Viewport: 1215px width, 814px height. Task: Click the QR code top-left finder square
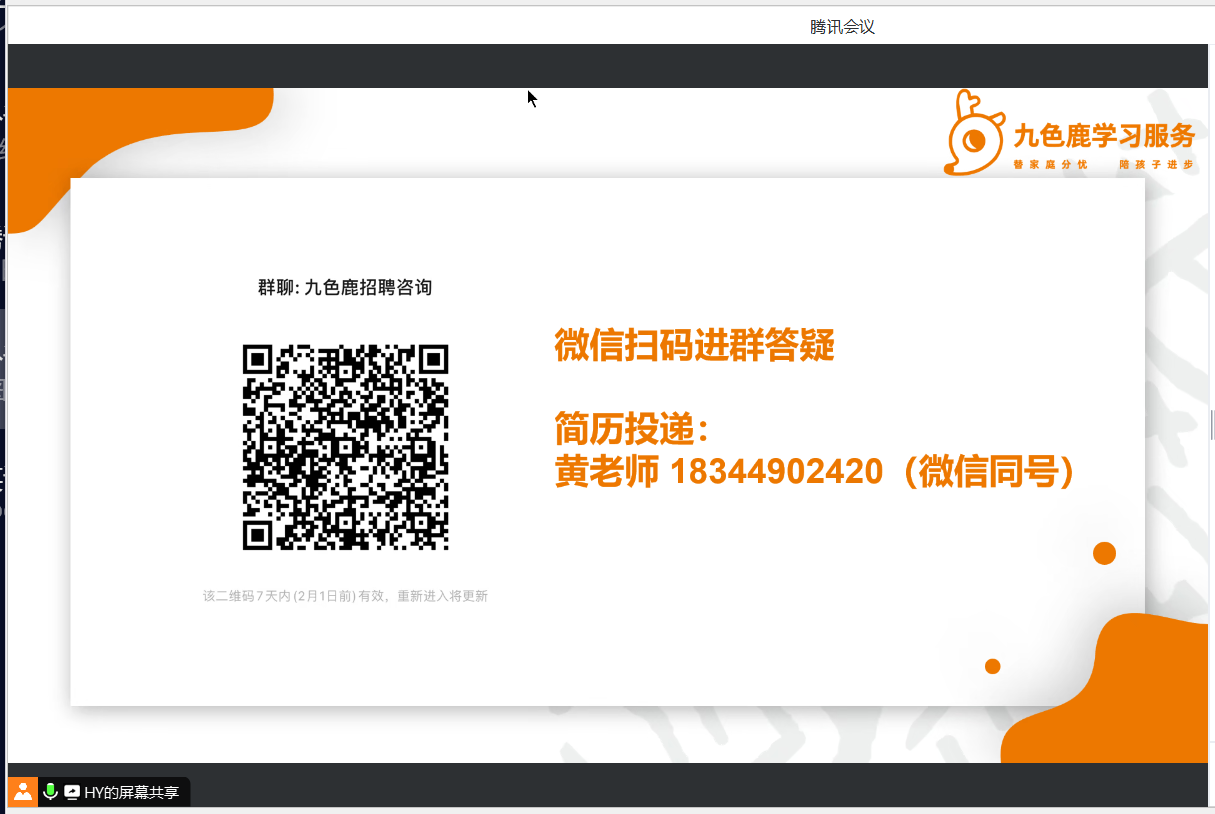(258, 359)
